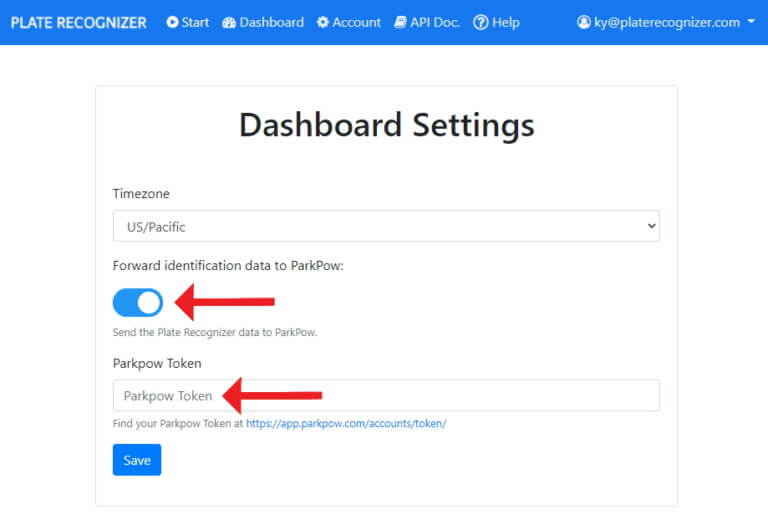Open the API Doc. nav label
This screenshot has width=768, height=525.
[435, 23]
